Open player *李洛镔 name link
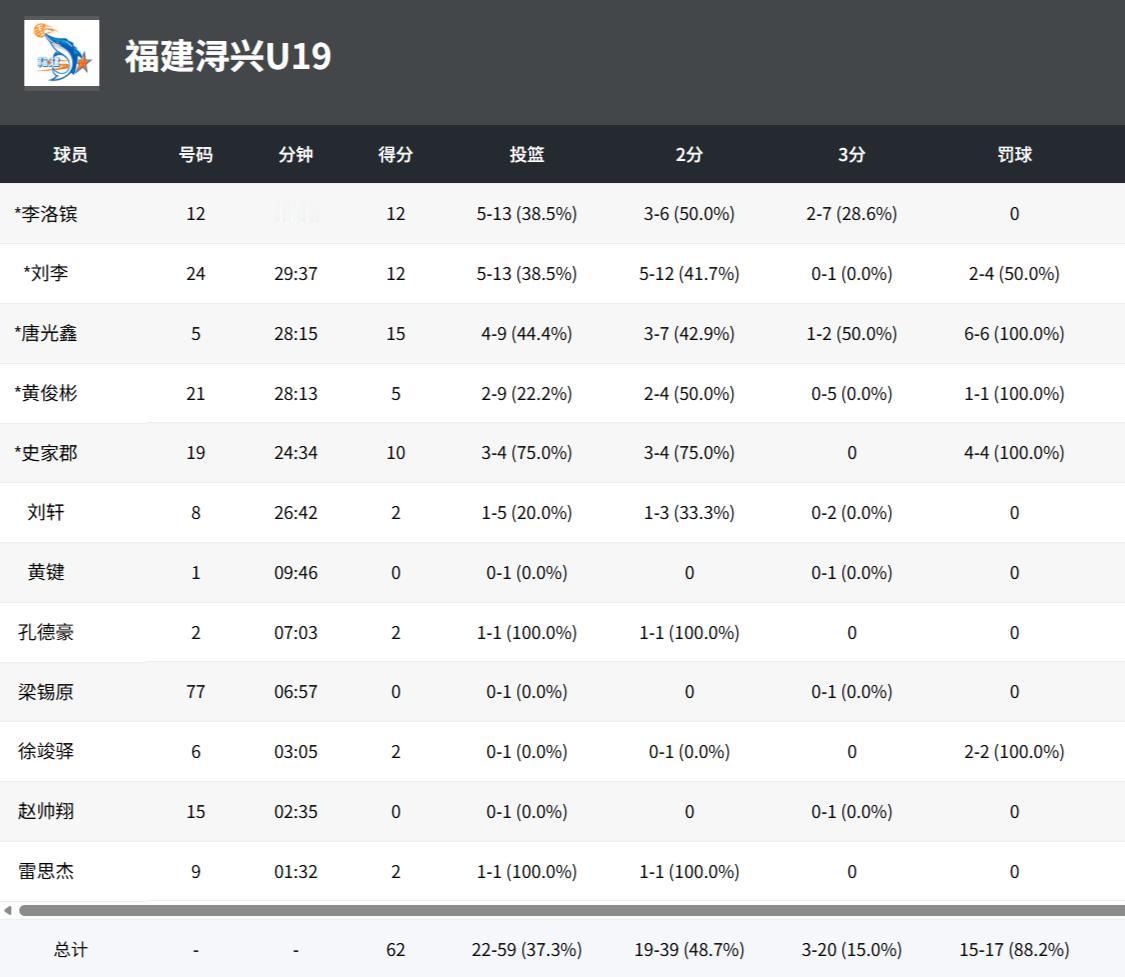Screen dimensions: 1125x977 coord(46,214)
